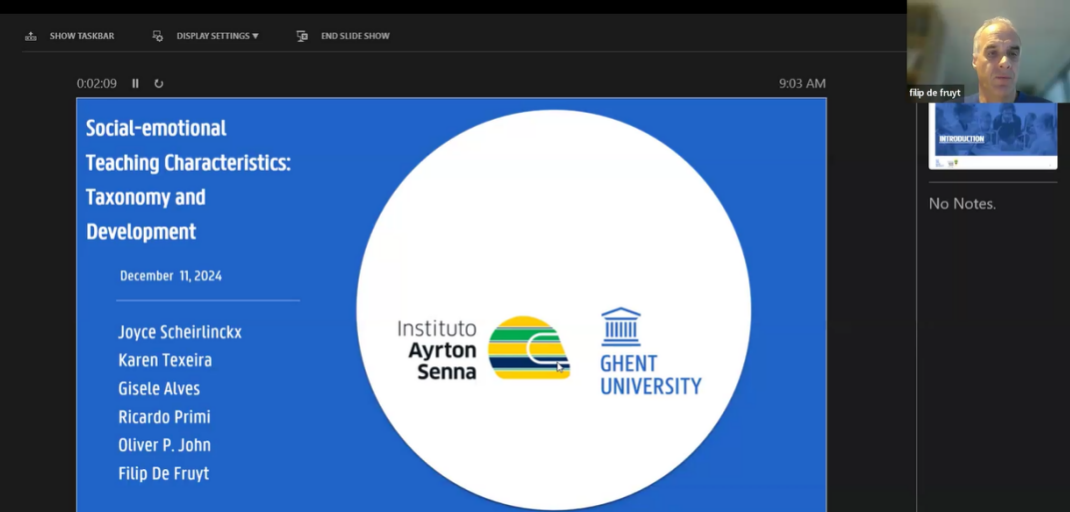The height and width of the screenshot is (512, 1070).
Task: Pause the presentation timer
Action: [135, 83]
